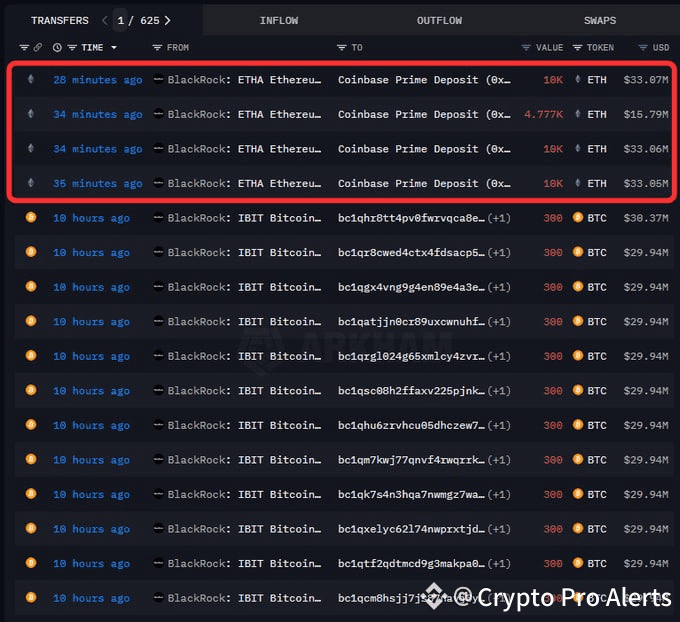Go to previous transfers page arrow
Viewport: 680px width, 622px height.
105,20
